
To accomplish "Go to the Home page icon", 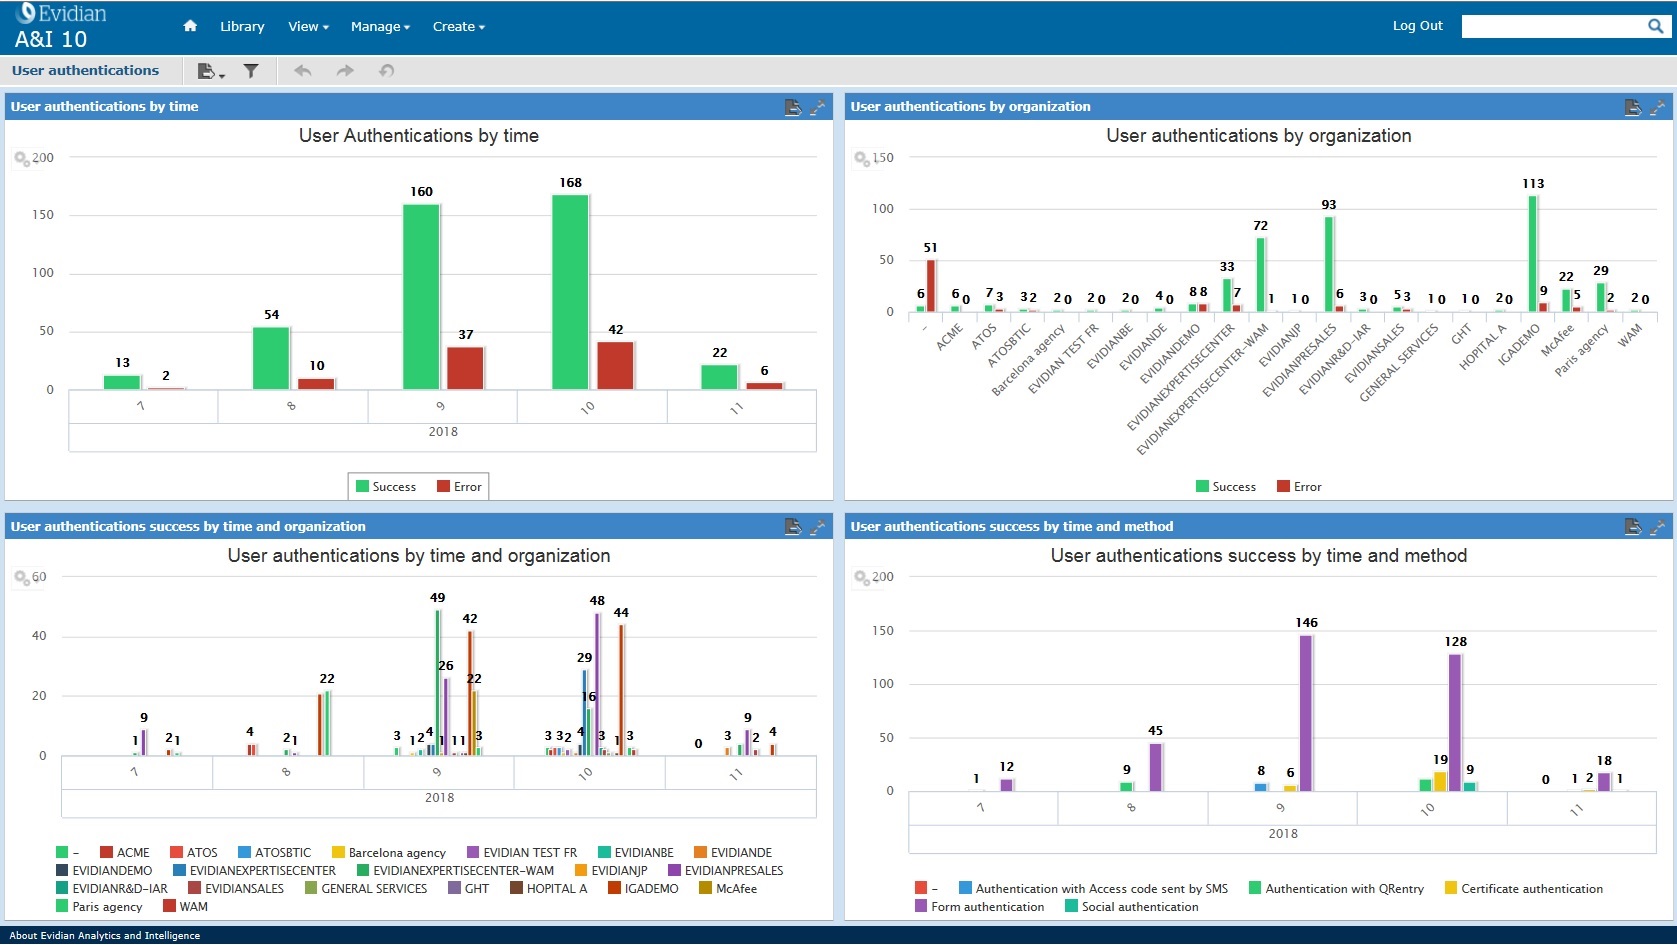I will pos(190,26).
